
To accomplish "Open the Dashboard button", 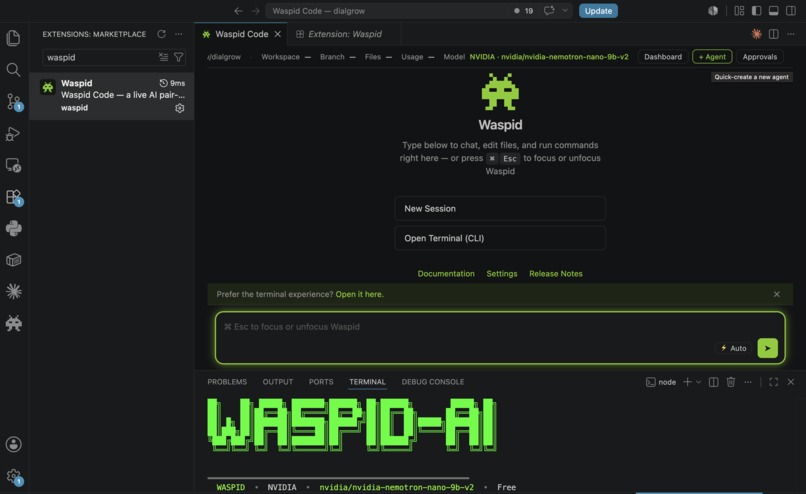I will (x=663, y=57).
